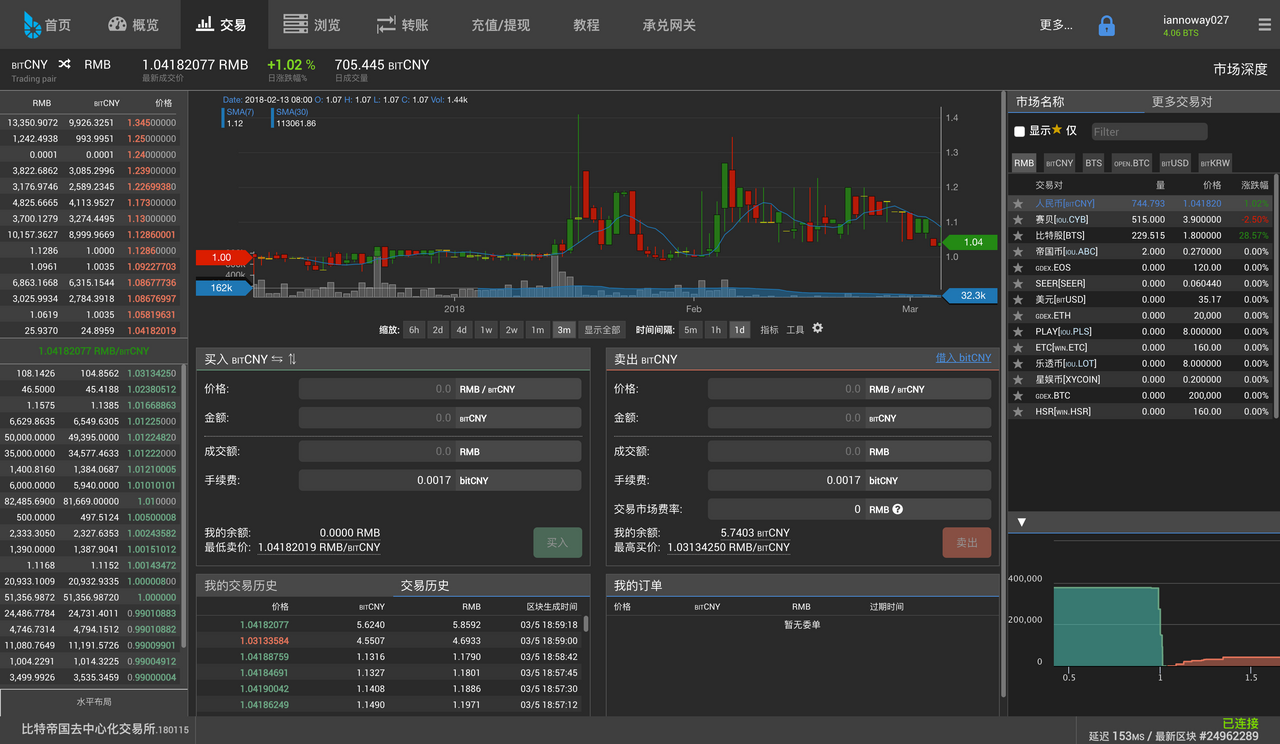
Task: Click the blue SMA(7) legend color swatch
Action: 225,112
